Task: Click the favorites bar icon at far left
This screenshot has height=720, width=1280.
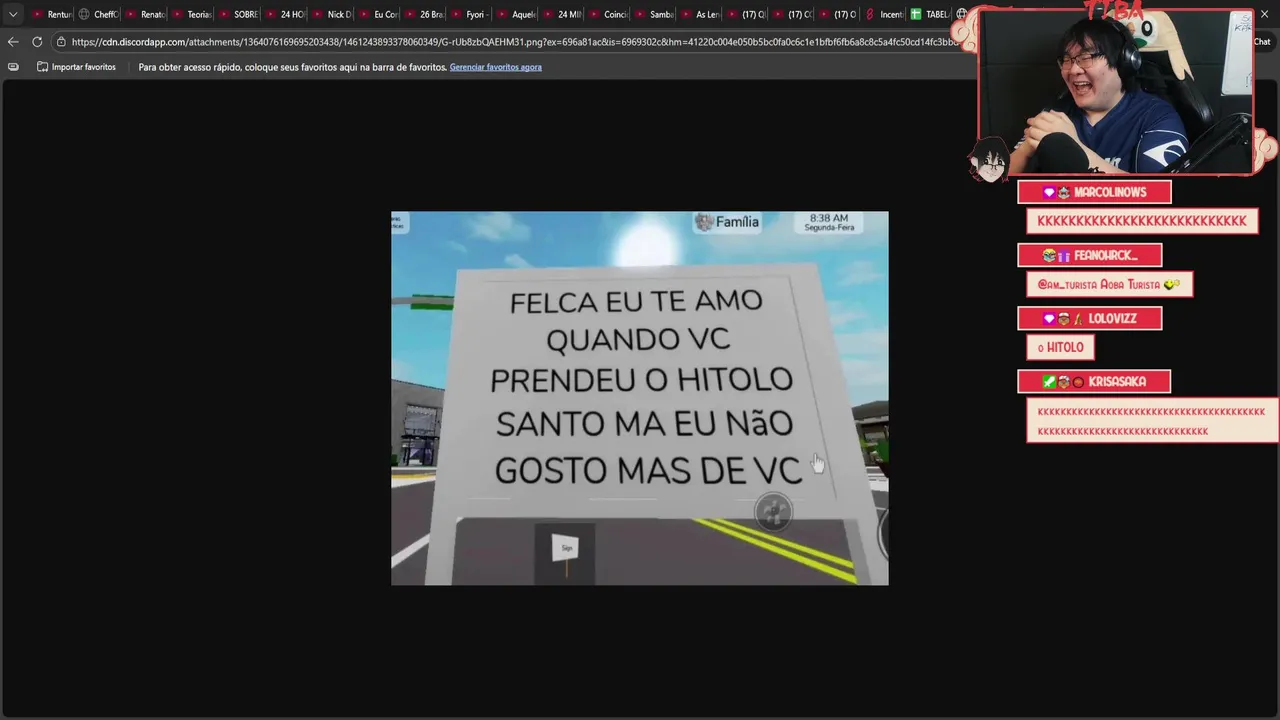Action: pos(13,67)
